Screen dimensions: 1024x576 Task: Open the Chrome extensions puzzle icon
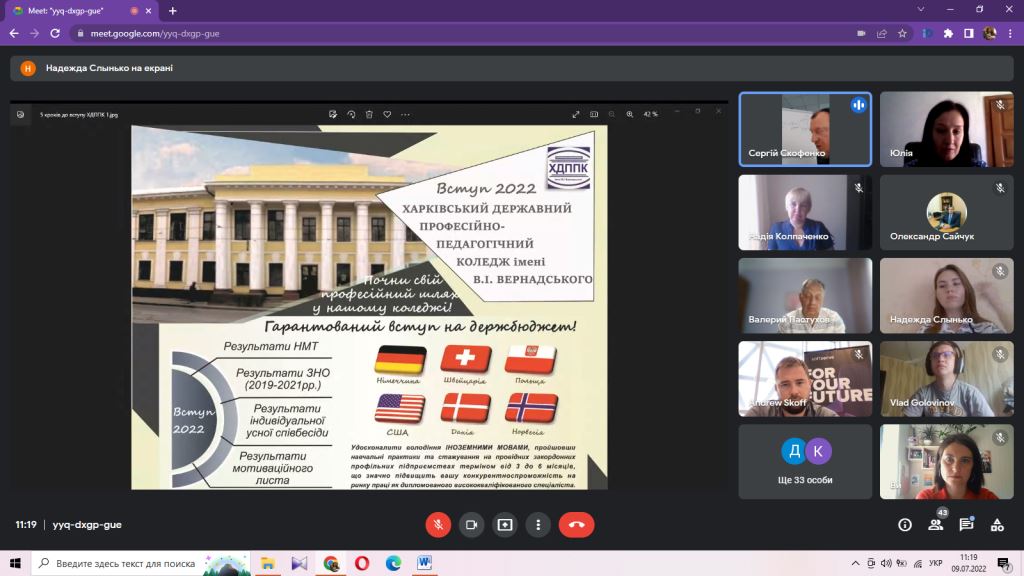948,33
